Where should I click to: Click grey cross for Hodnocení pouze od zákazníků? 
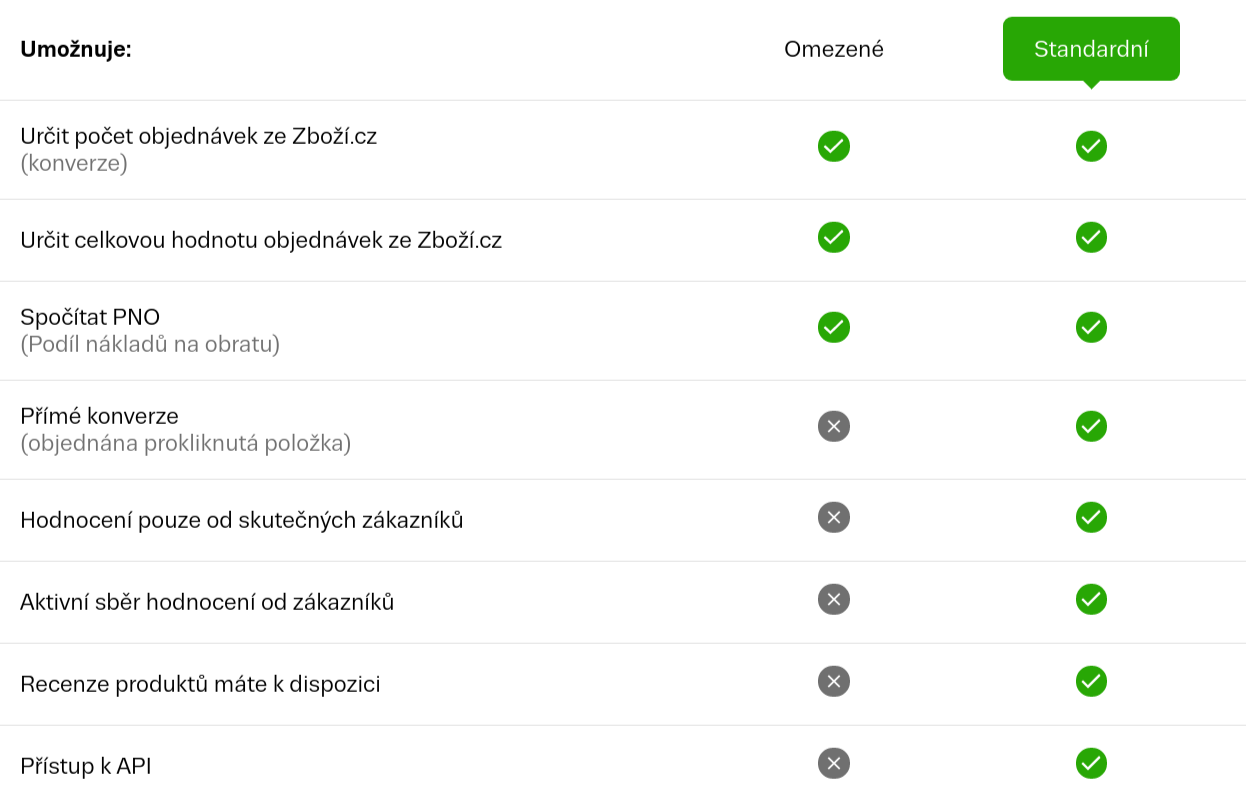pos(834,517)
